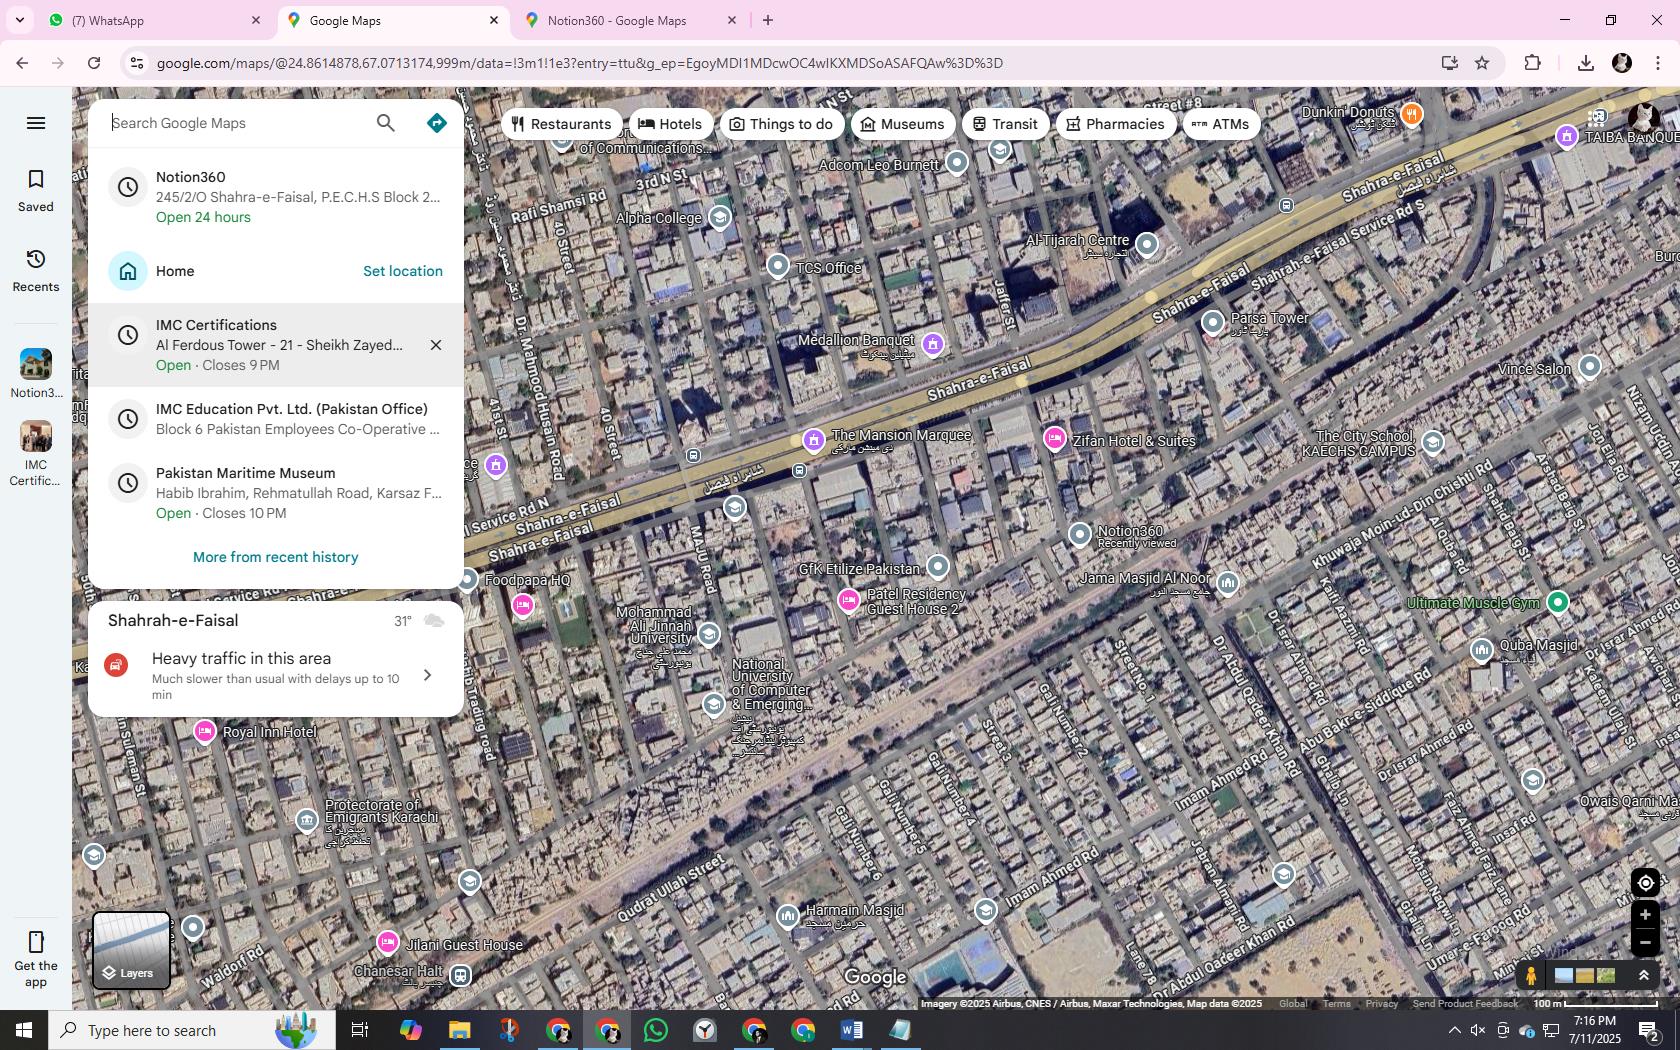Bookmark this page with the star
The width and height of the screenshot is (1680, 1050).
pyautogui.click(x=1482, y=63)
